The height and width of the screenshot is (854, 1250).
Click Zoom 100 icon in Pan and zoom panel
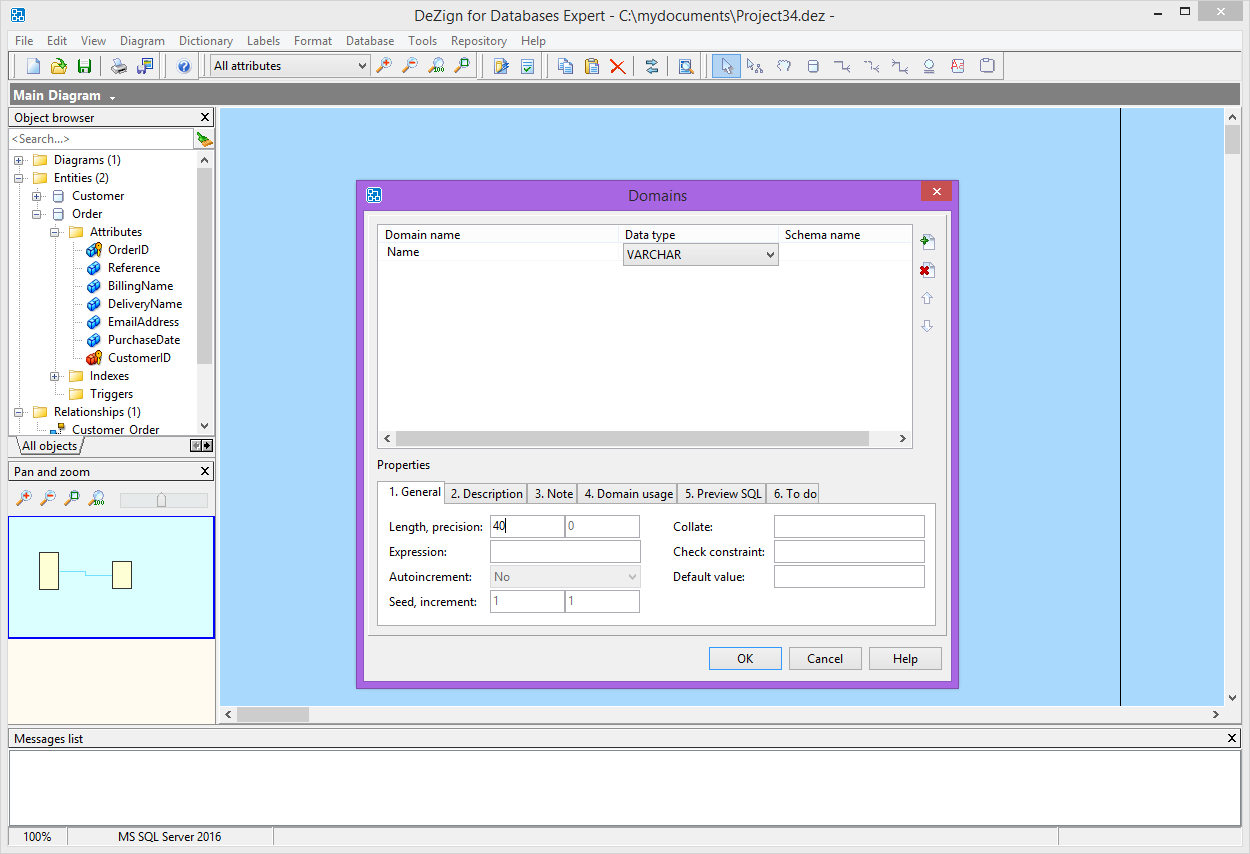tap(97, 498)
